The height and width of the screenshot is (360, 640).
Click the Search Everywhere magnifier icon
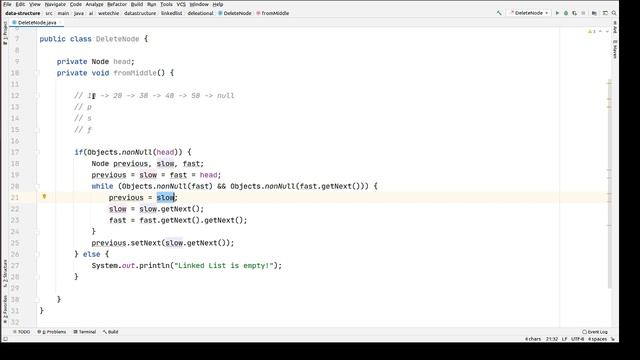(614, 13)
